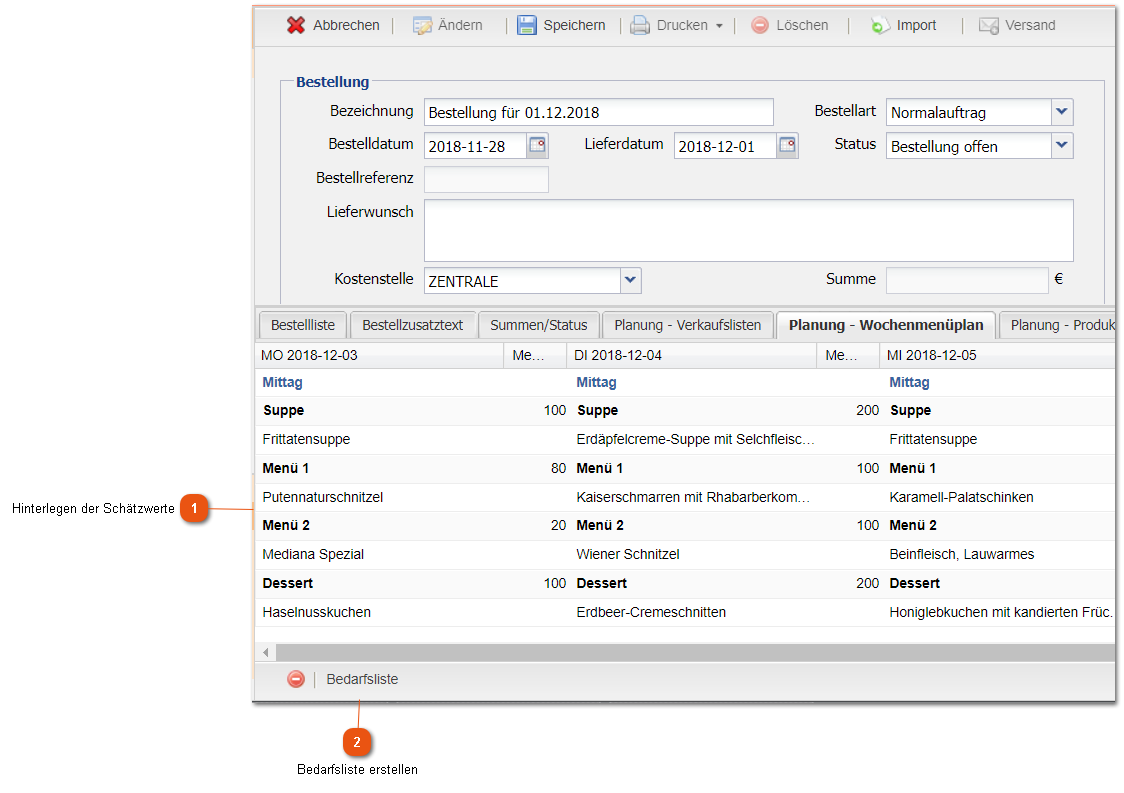The image size is (1124, 793).
Task: Select the Wiener Schnitzel entry
Action: point(628,554)
